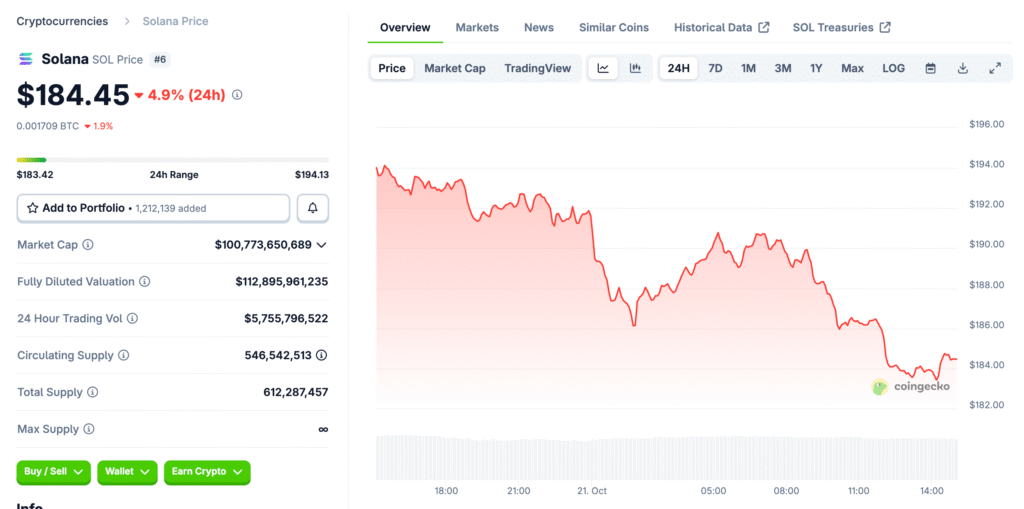Image resolution: width=1024 pixels, height=509 pixels.
Task: Click the Circulating Supply info icon
Action: click(x=123, y=355)
